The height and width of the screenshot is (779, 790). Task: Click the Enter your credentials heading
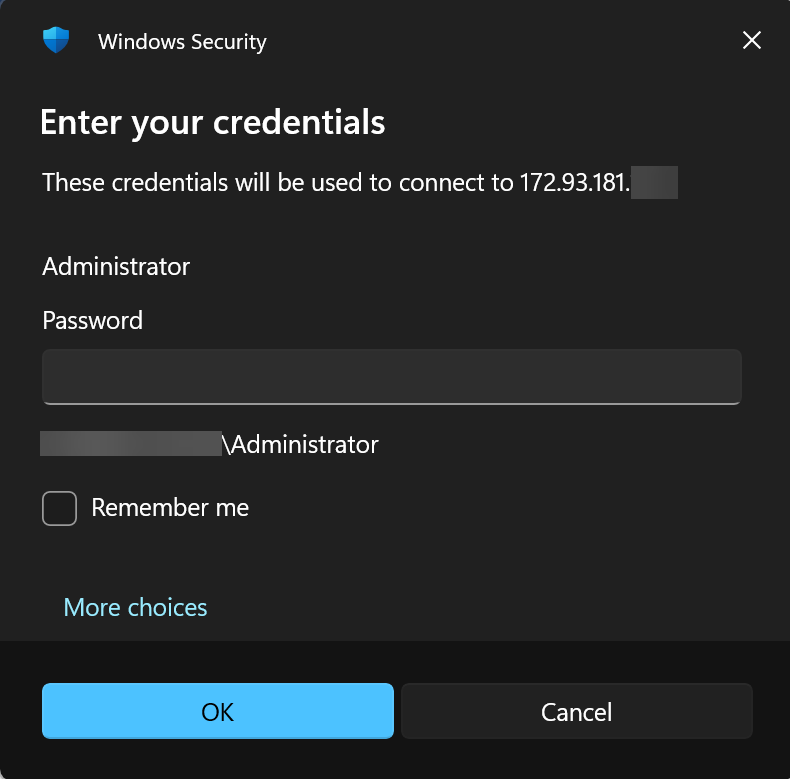tap(212, 122)
